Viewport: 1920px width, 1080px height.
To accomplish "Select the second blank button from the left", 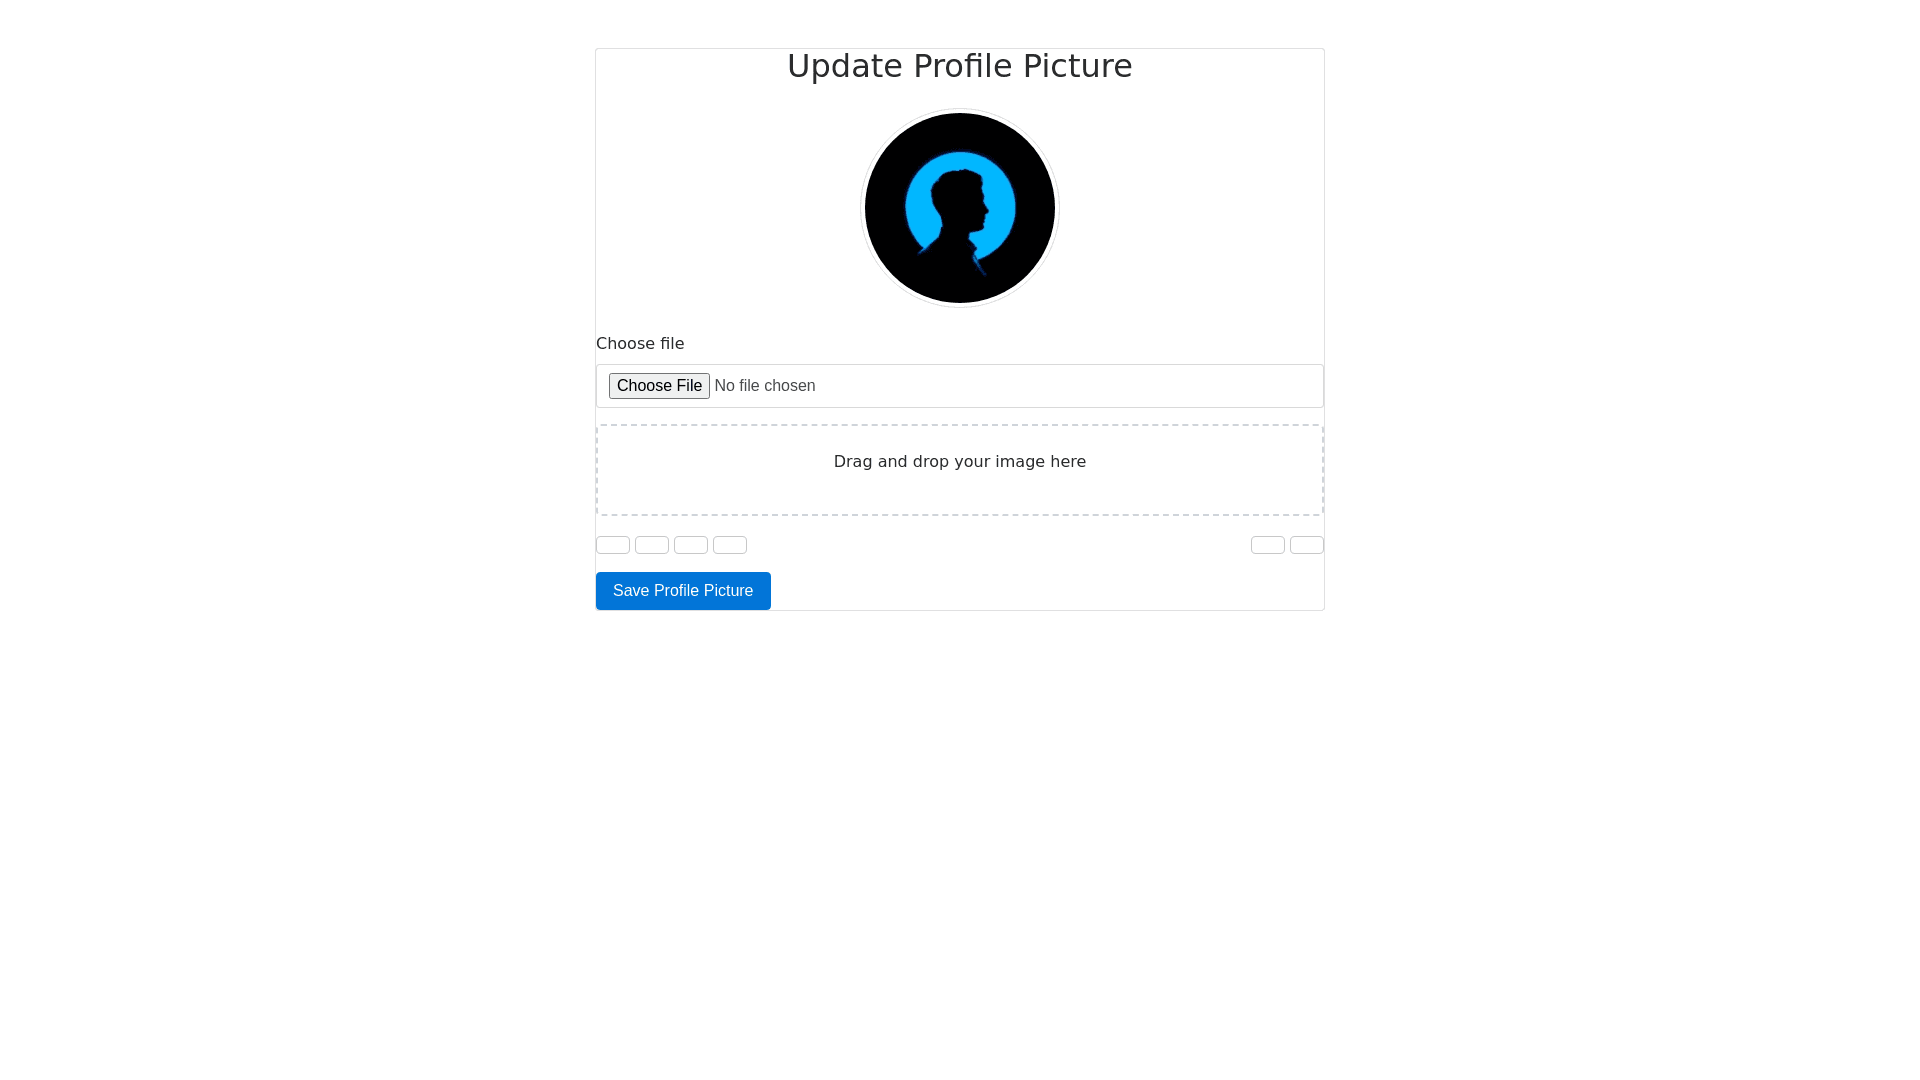I will pyautogui.click(x=652, y=545).
